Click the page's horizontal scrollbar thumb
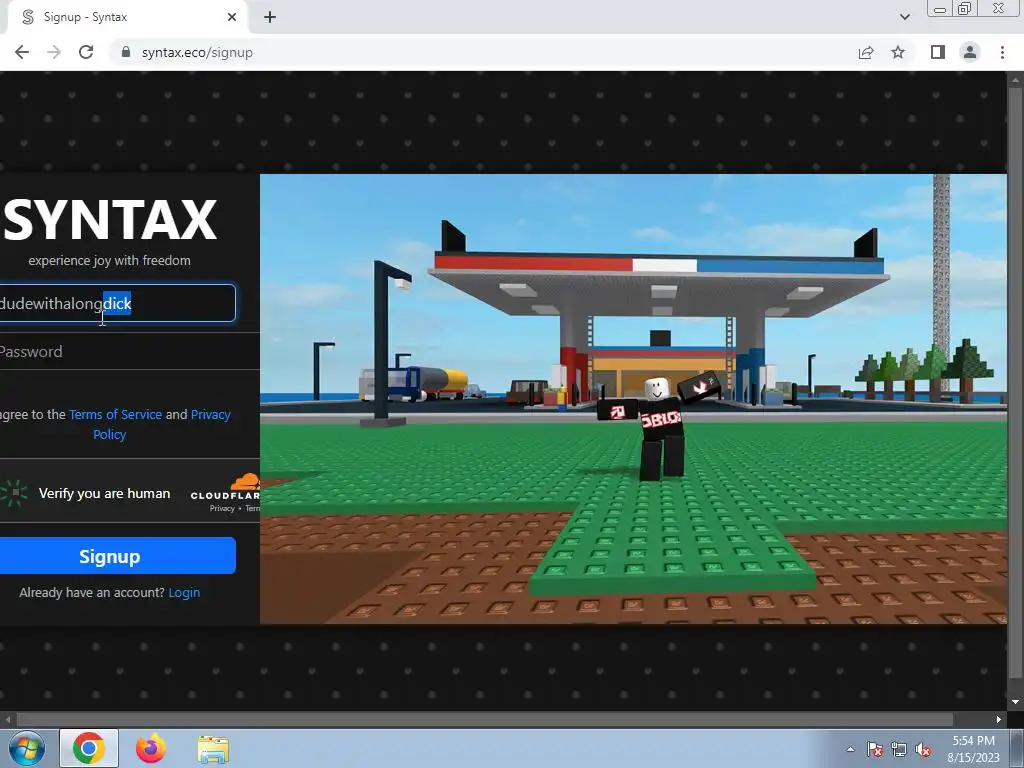Screen dimensions: 1024x768 pos(485,719)
